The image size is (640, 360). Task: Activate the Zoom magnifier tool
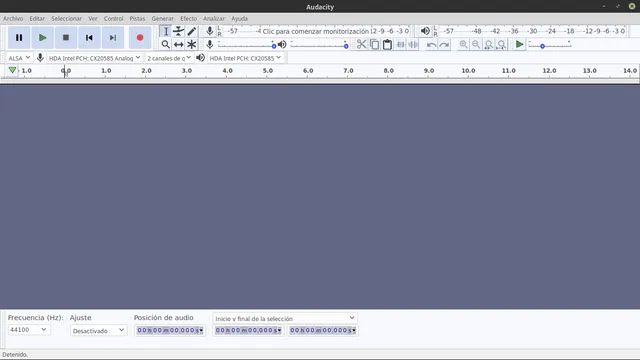[x=166, y=44]
